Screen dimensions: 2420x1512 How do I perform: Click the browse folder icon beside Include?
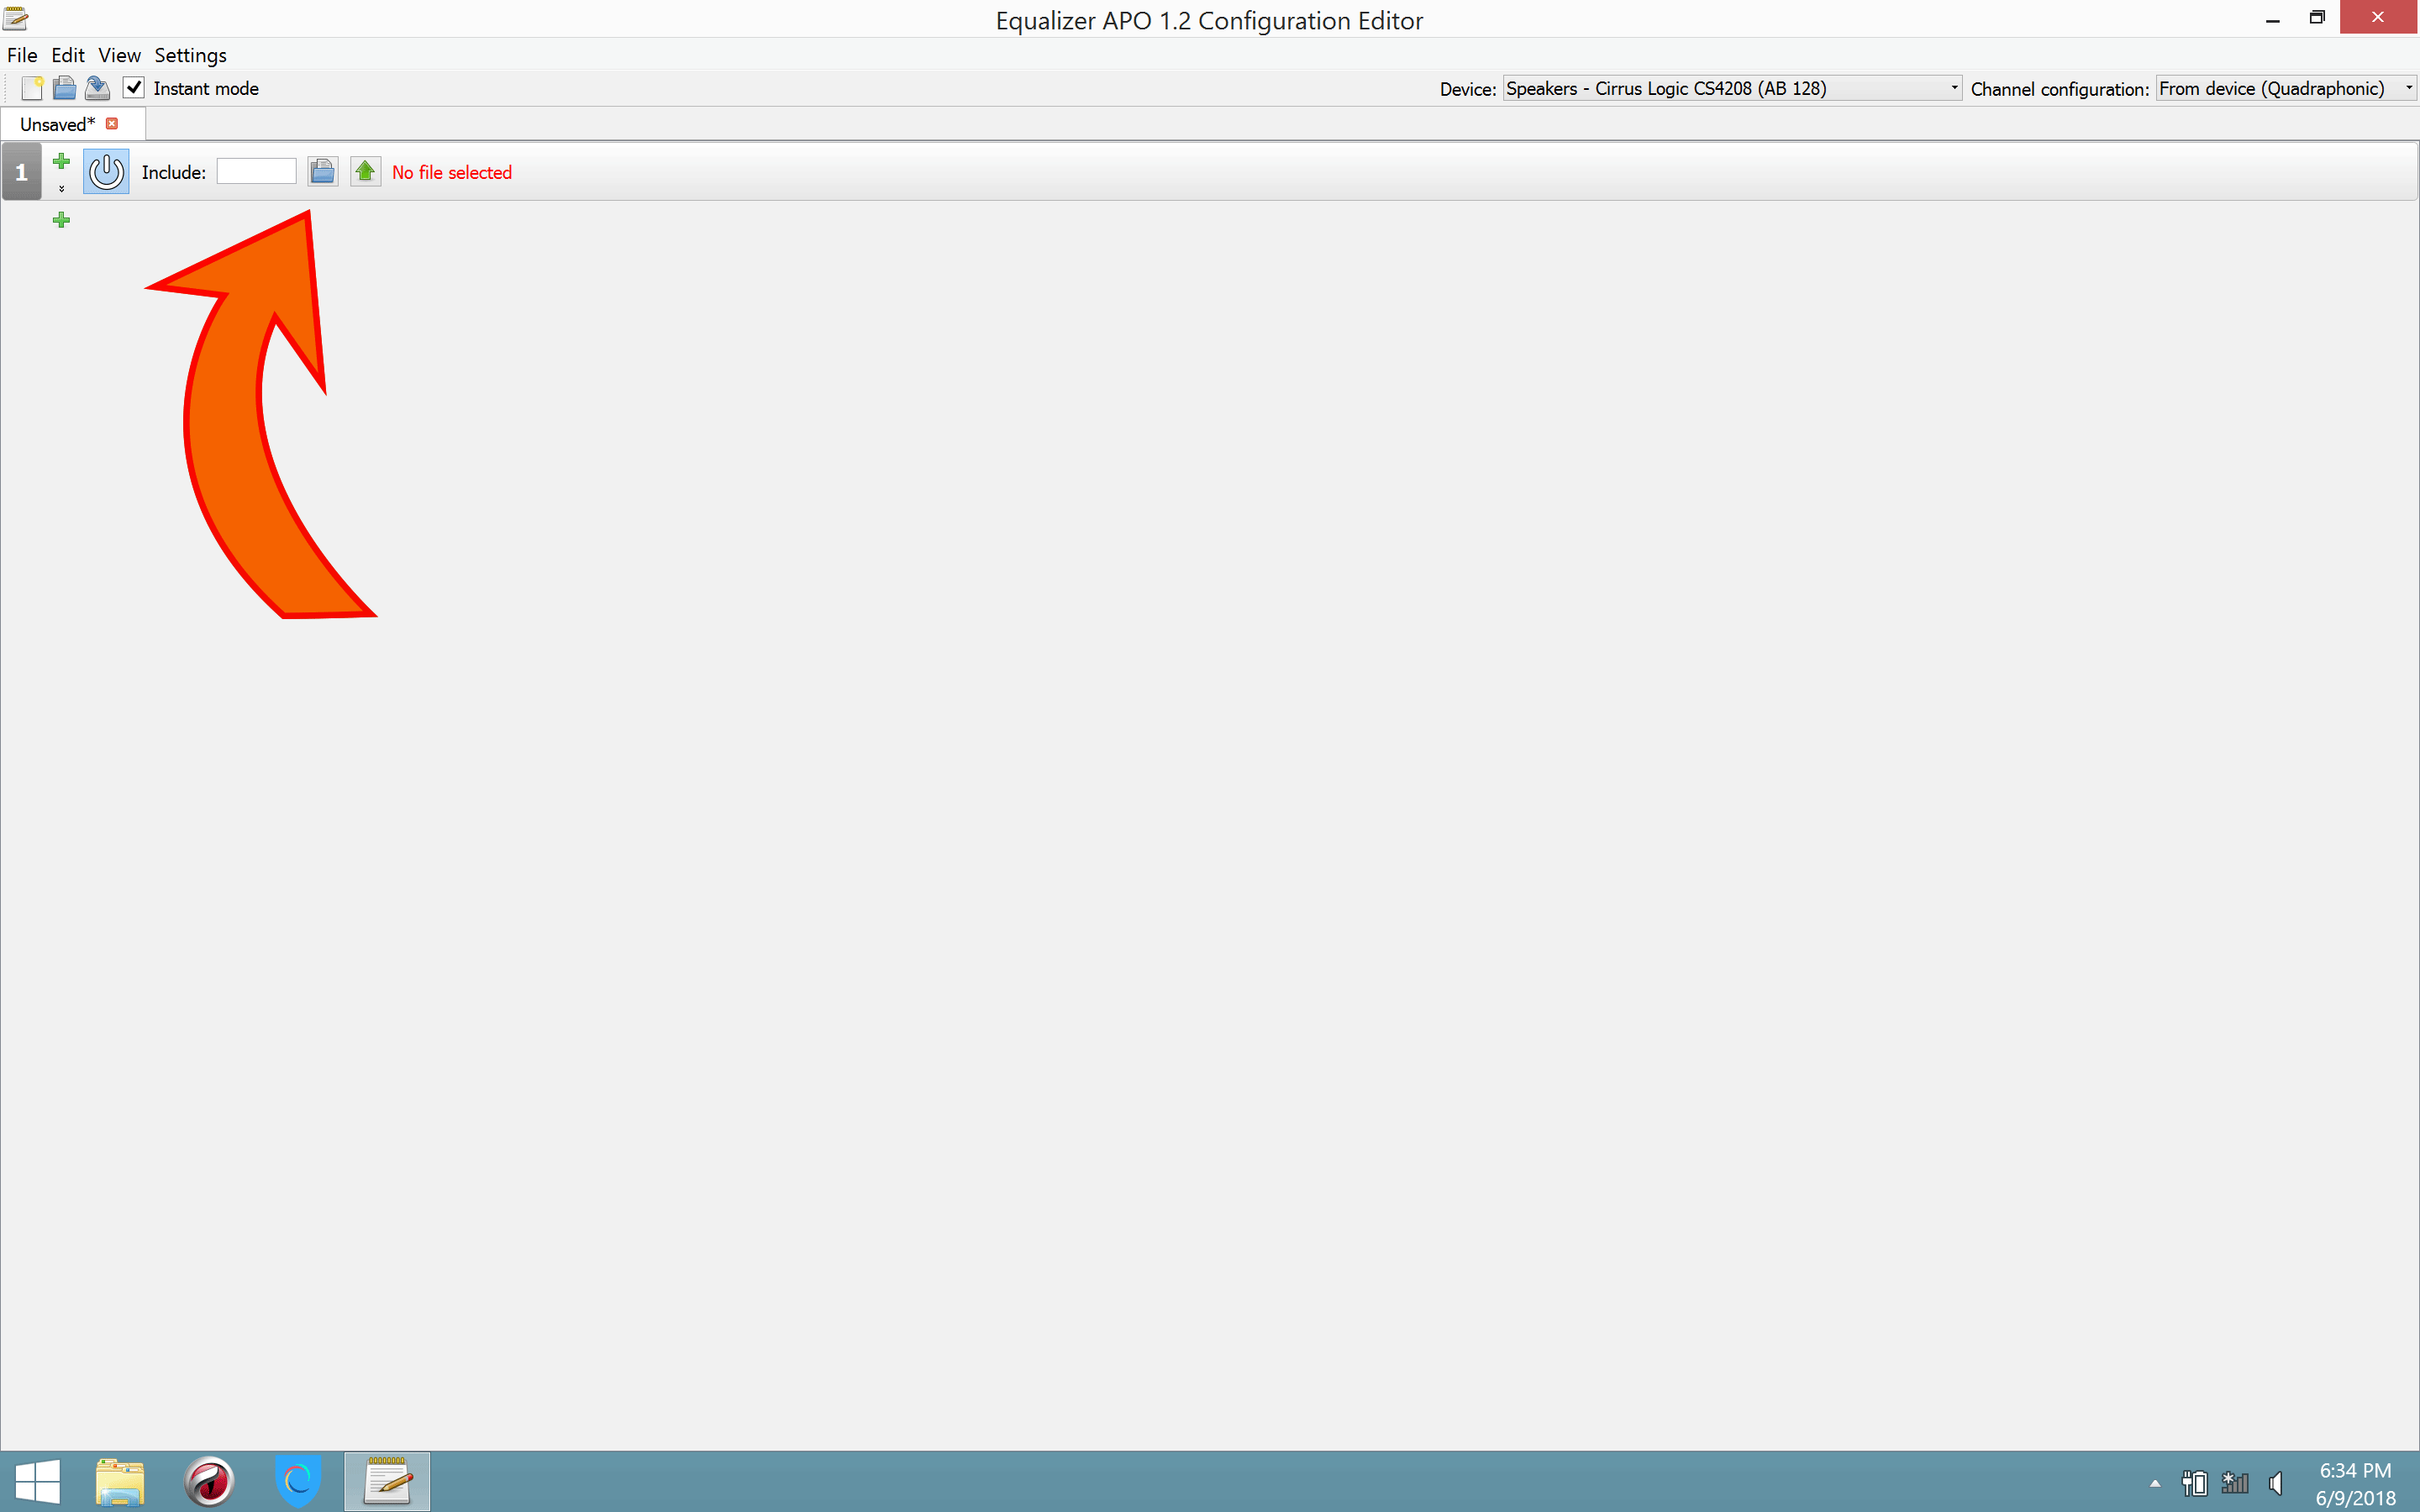tap(322, 171)
